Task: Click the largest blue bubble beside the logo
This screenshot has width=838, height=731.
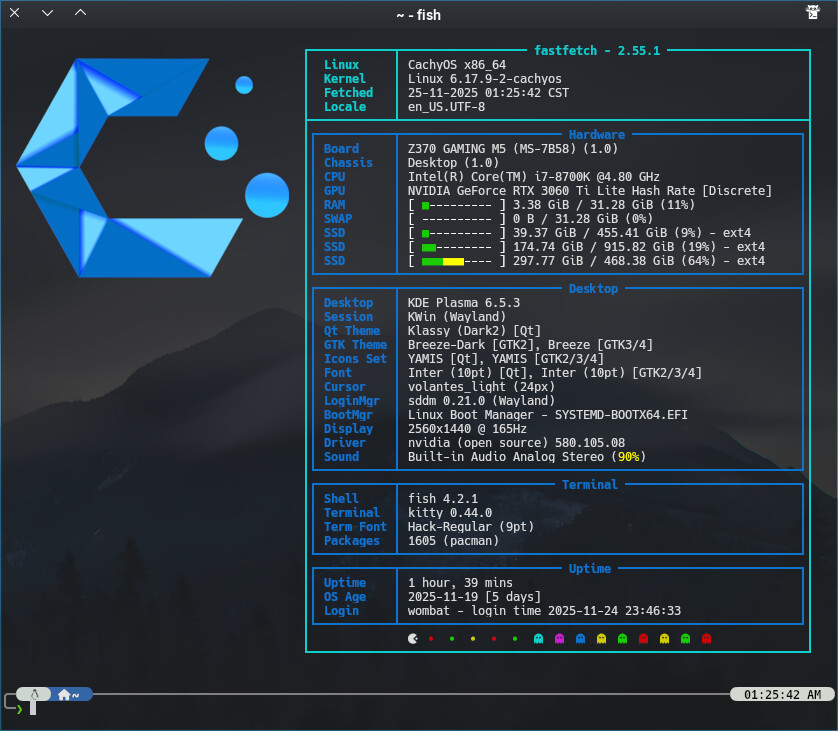Action: pyautogui.click(x=266, y=194)
